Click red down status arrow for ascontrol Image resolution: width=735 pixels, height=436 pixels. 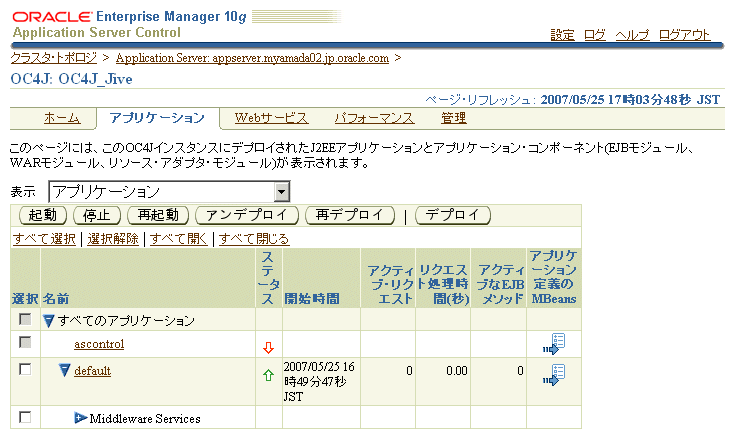[268, 347]
